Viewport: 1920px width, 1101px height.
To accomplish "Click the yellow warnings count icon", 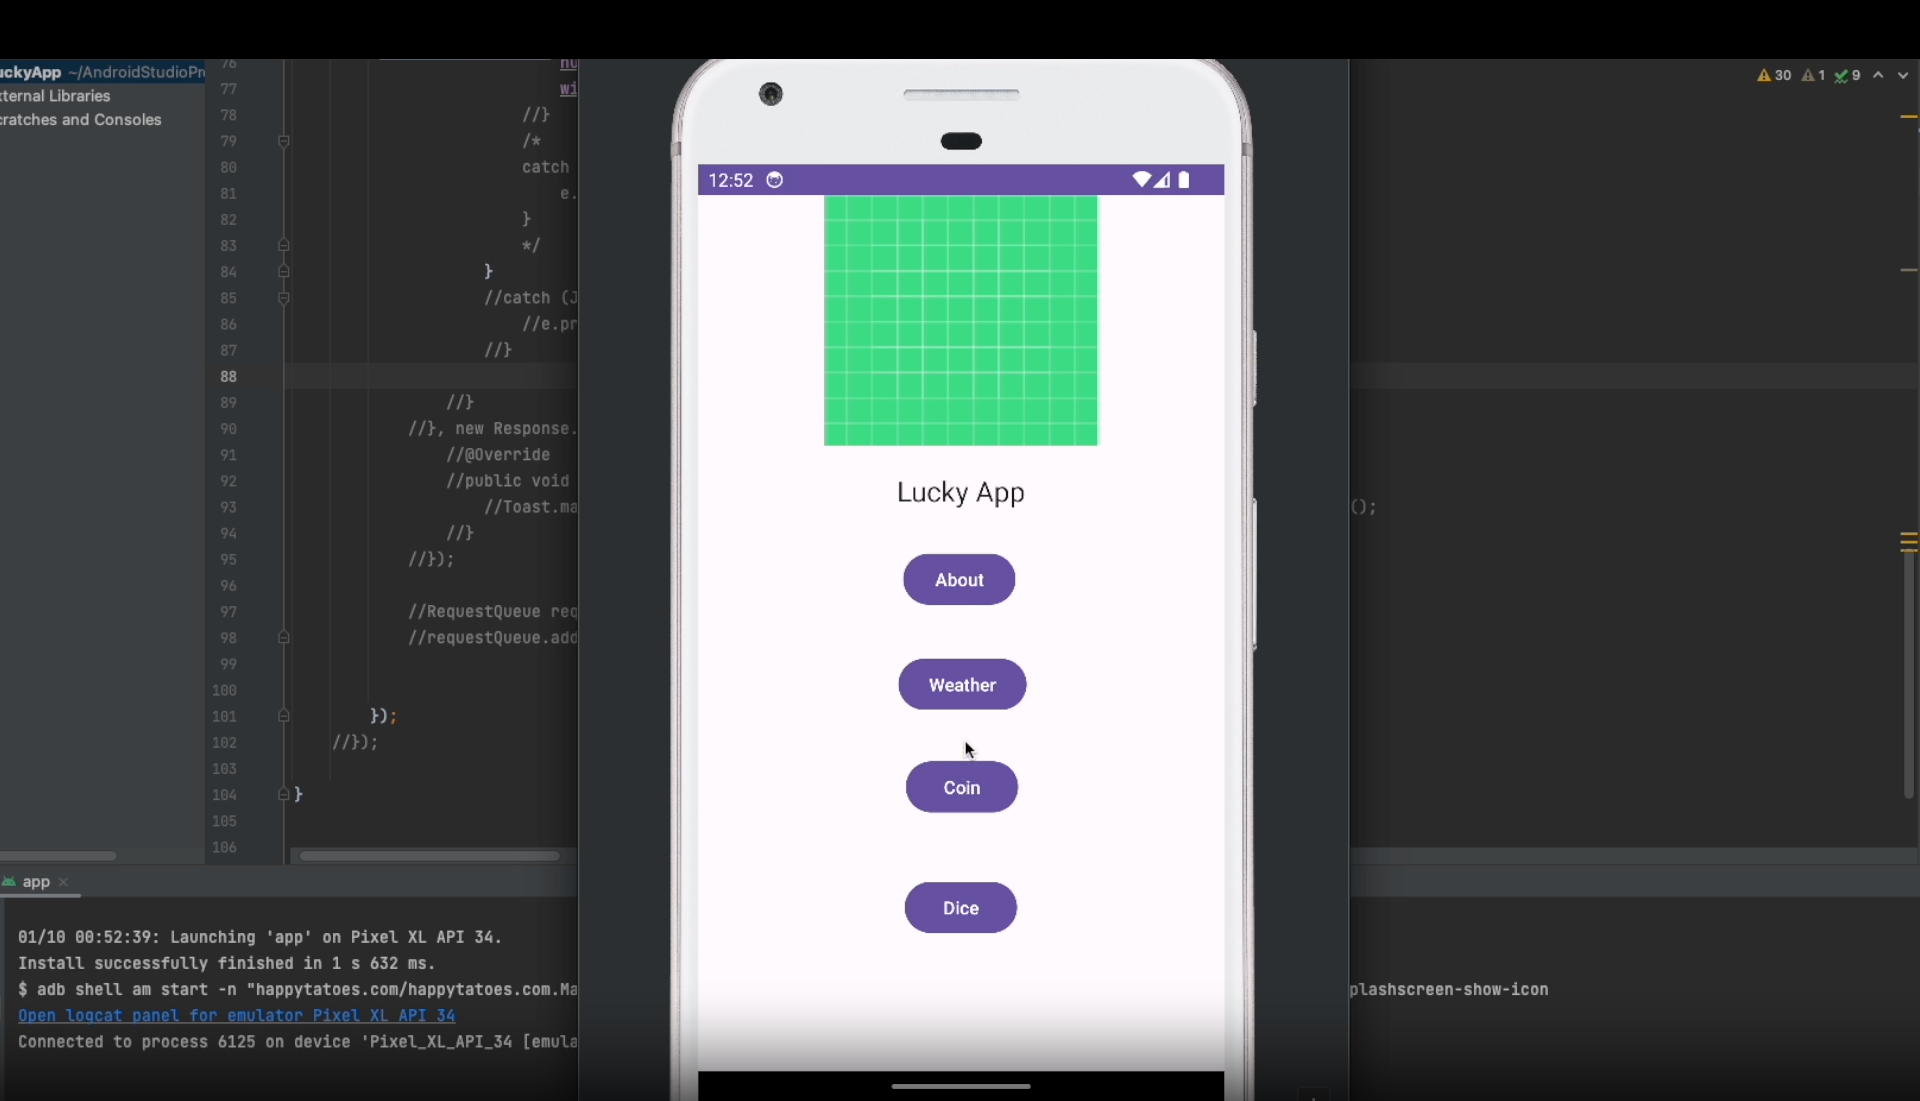I will [1765, 75].
